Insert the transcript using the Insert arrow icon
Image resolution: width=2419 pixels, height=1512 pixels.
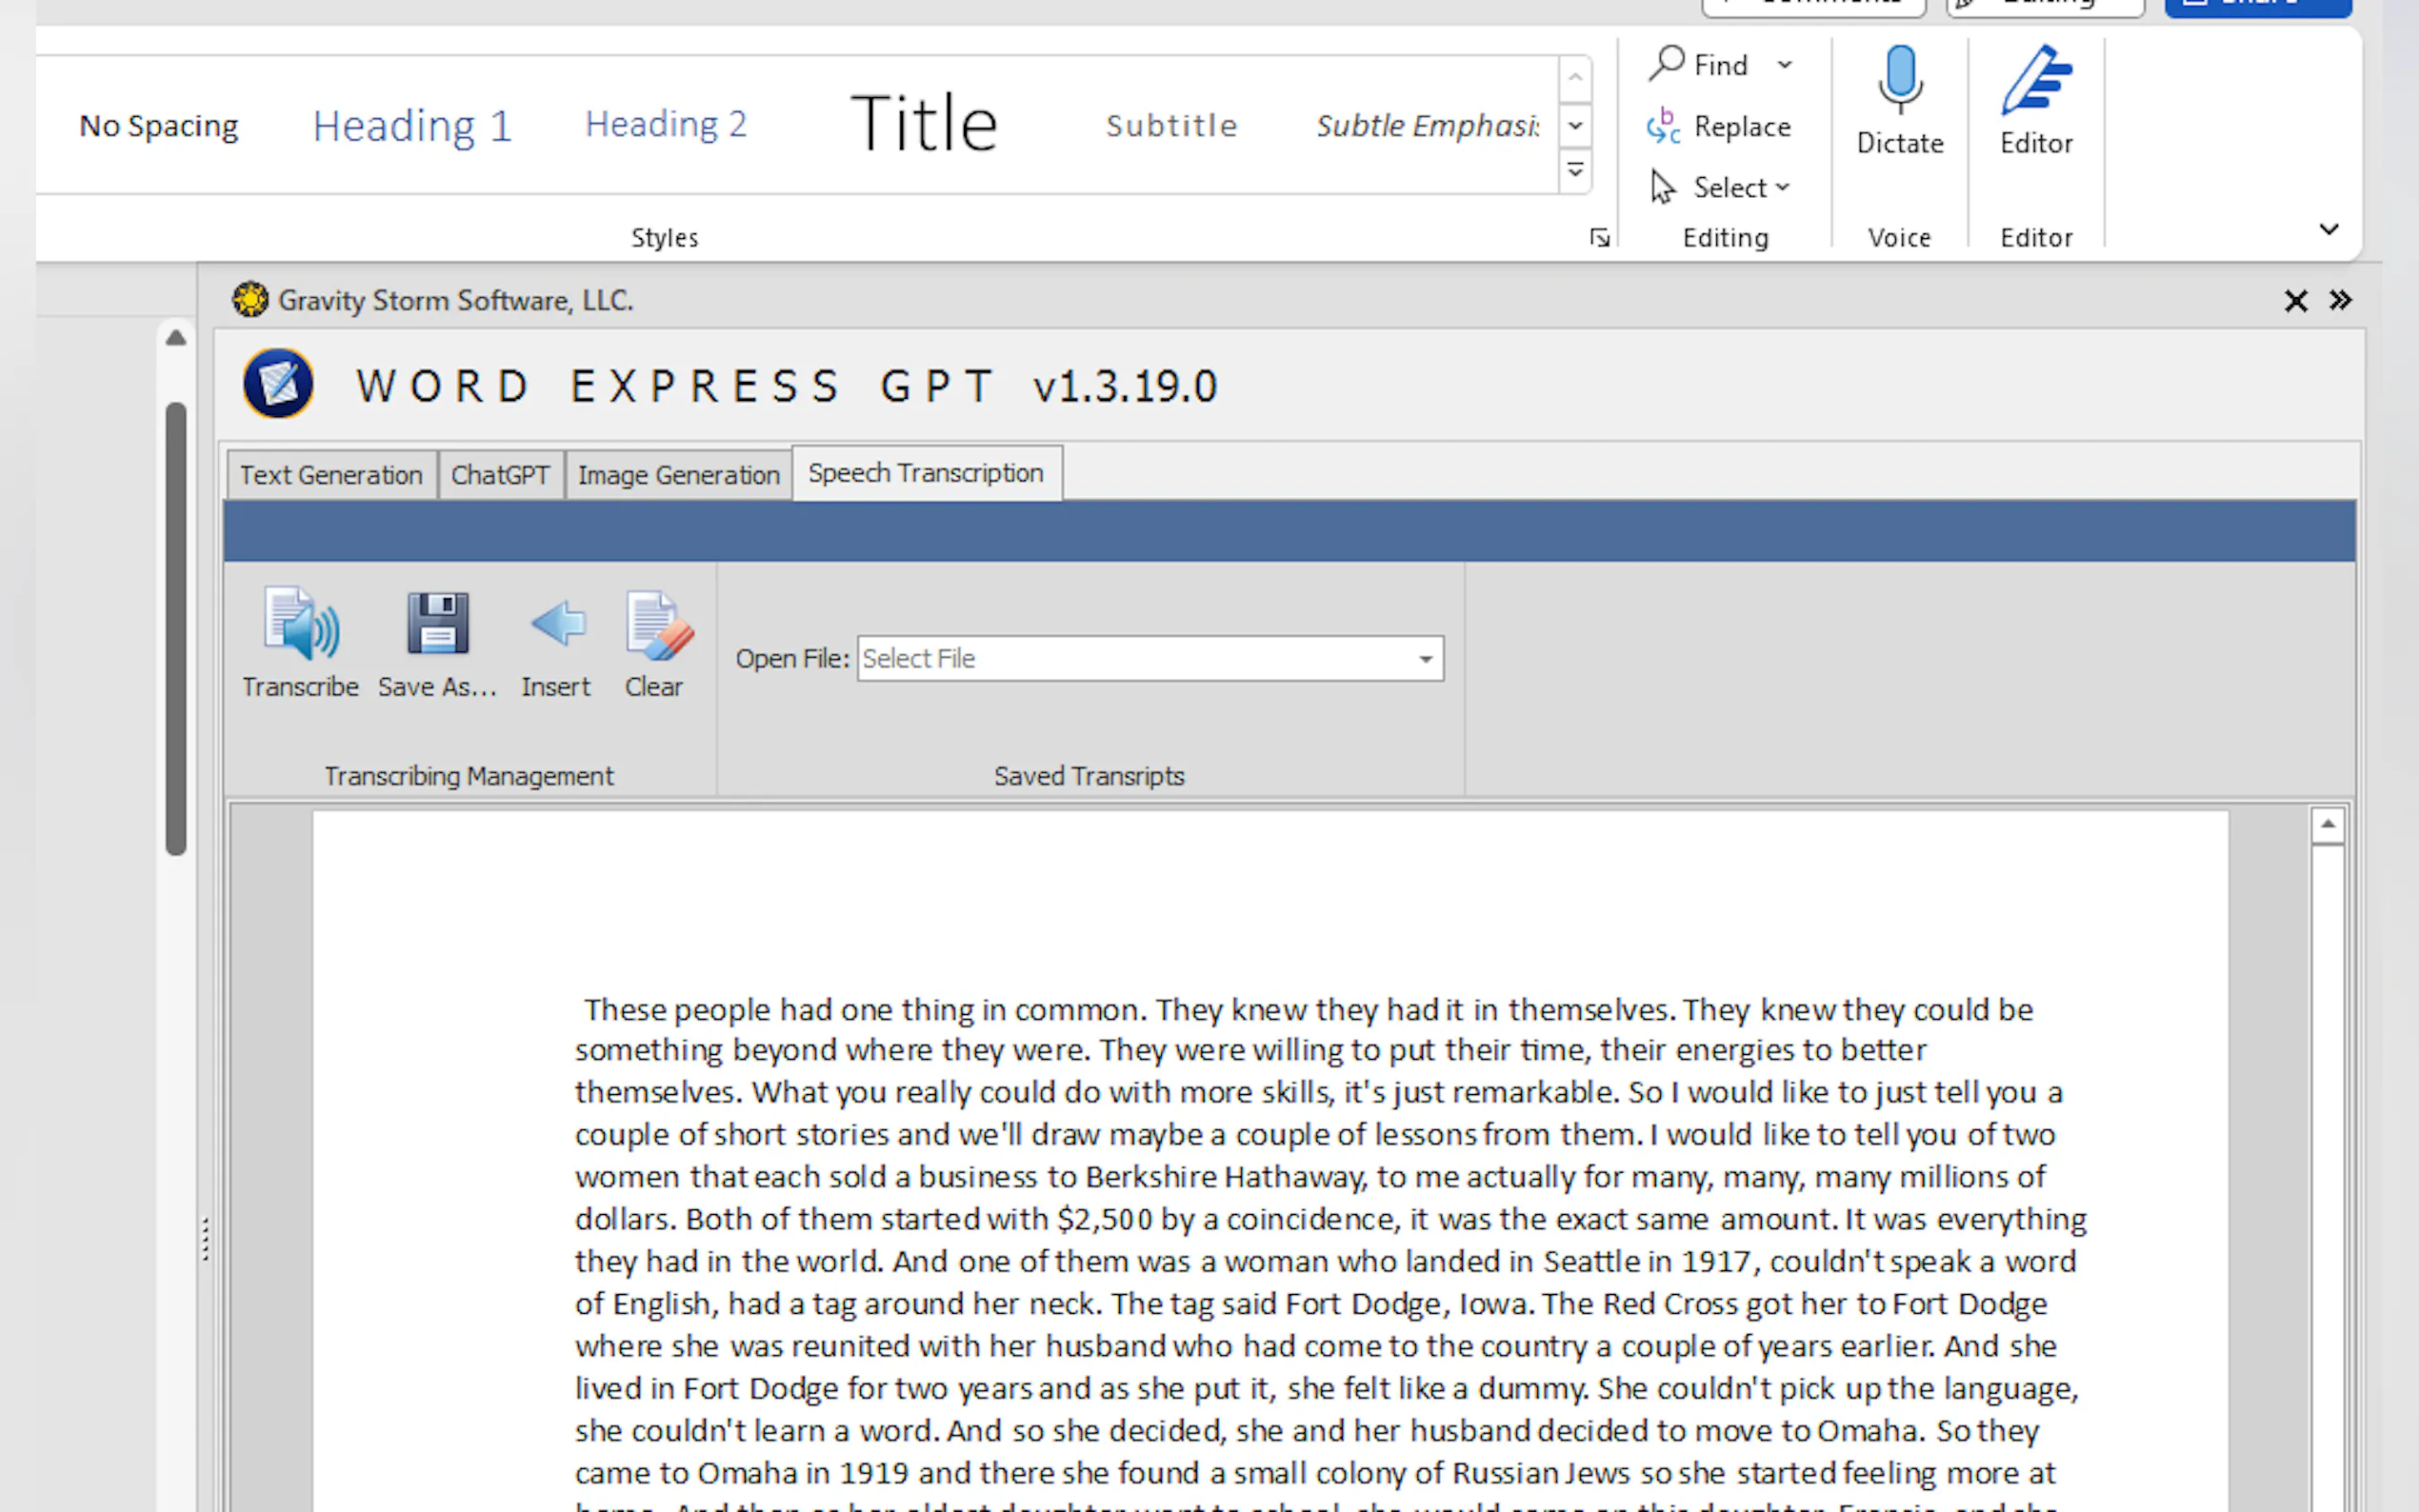pos(557,624)
